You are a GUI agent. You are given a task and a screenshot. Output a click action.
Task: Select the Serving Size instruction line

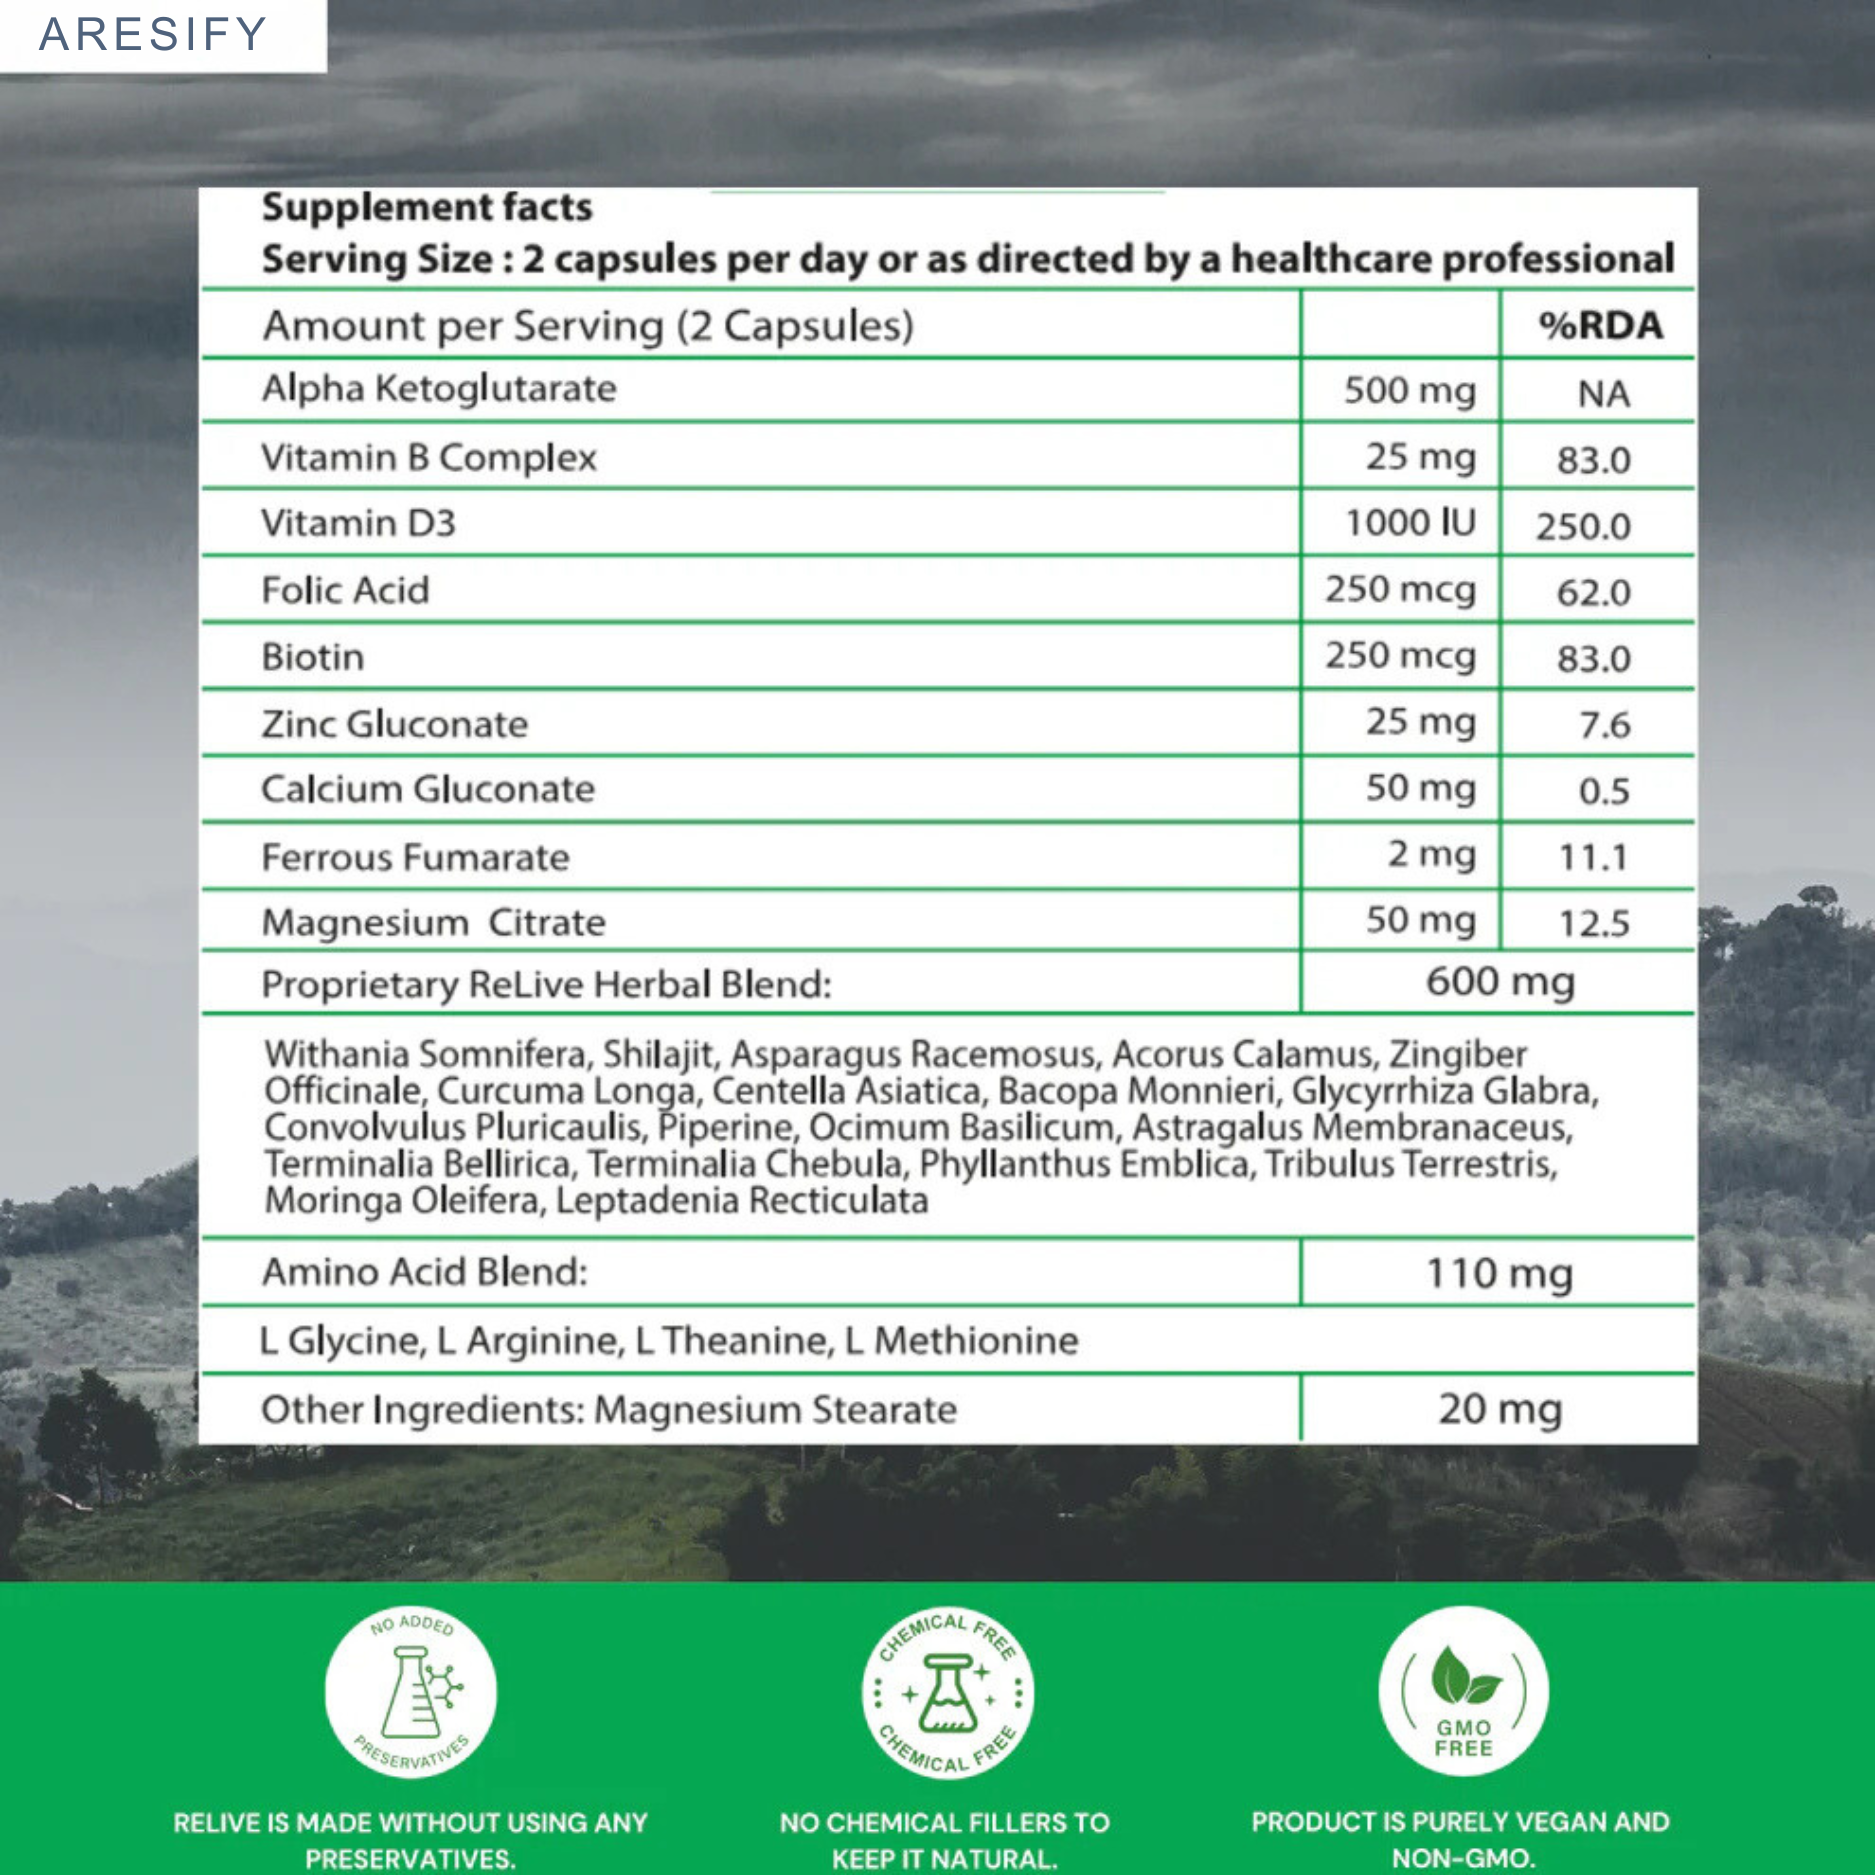[967, 259]
